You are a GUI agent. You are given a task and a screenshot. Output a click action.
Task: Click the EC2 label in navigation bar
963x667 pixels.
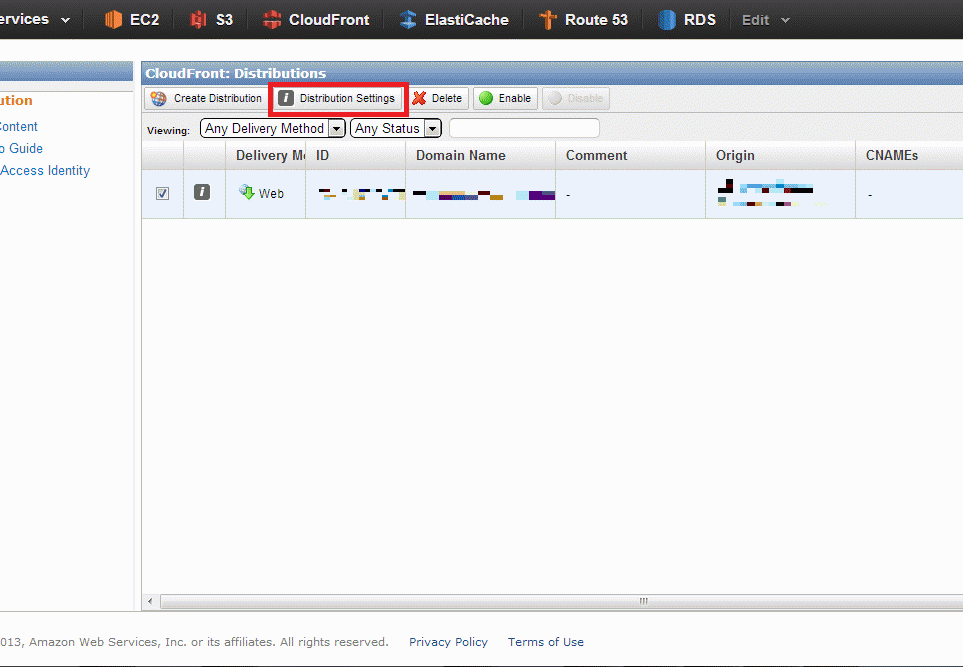(x=144, y=20)
